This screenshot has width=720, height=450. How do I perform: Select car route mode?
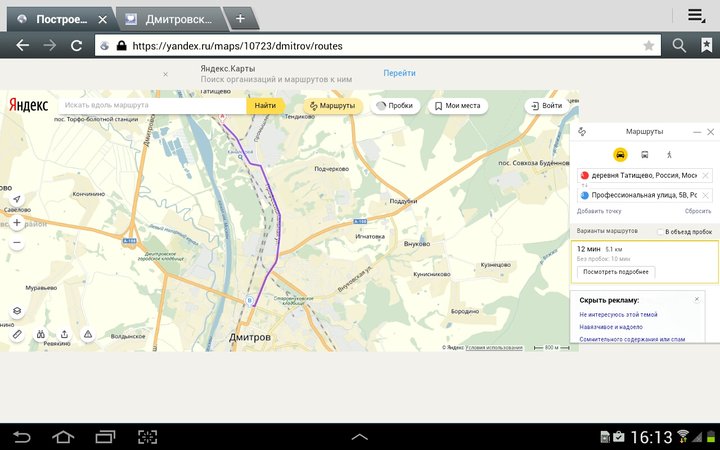coord(620,155)
